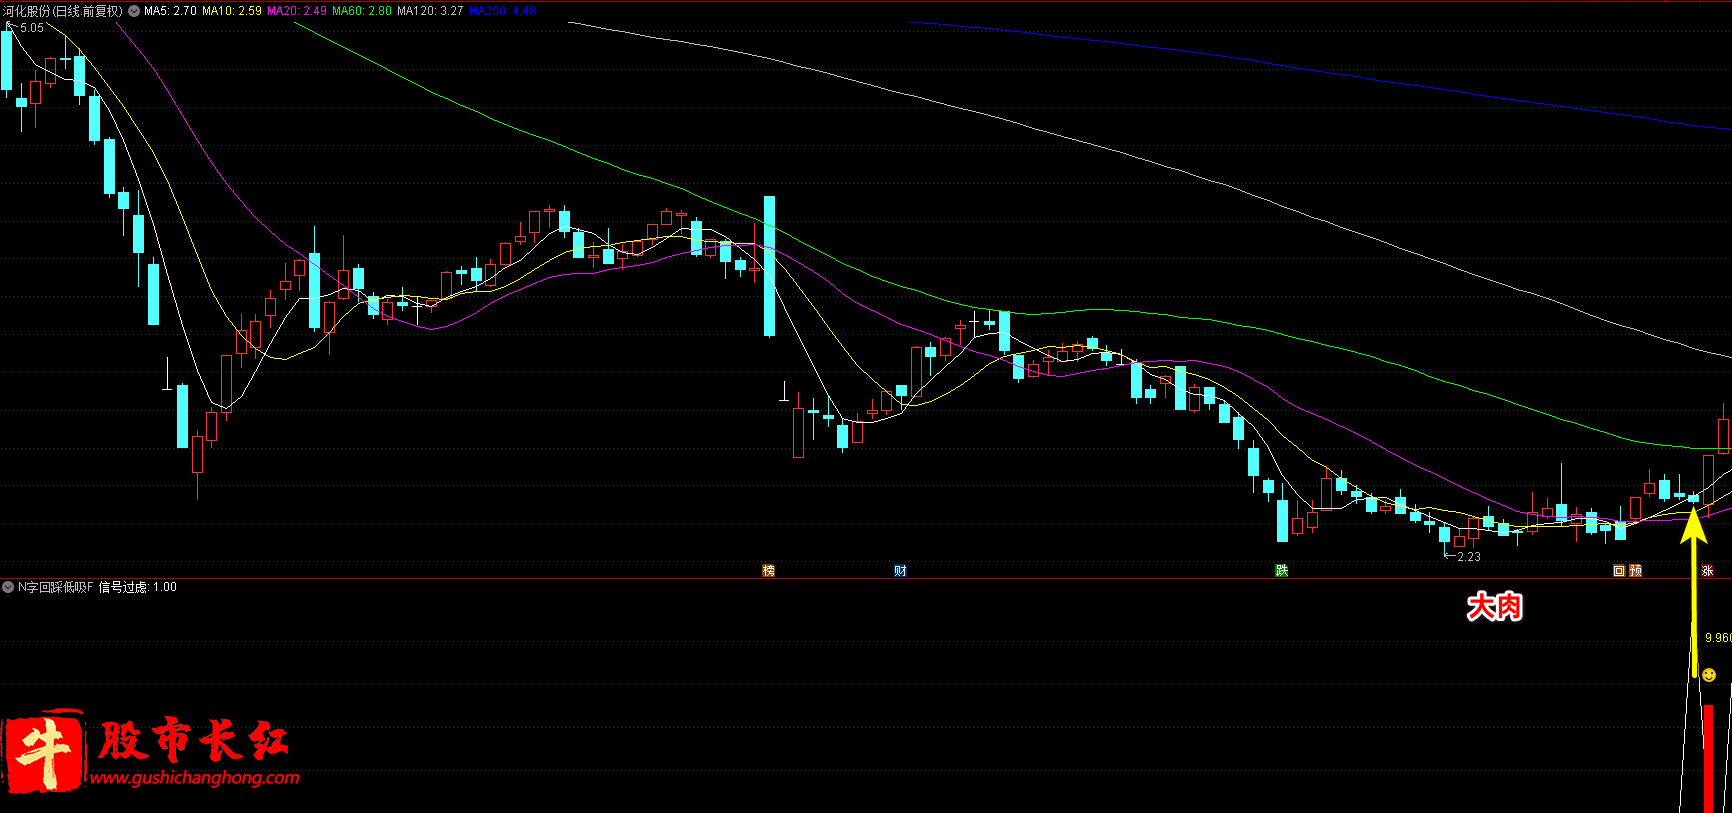The height and width of the screenshot is (813, 1732).
Task: Select the MA120: 3.27 label
Action: pyautogui.click(x=430, y=11)
